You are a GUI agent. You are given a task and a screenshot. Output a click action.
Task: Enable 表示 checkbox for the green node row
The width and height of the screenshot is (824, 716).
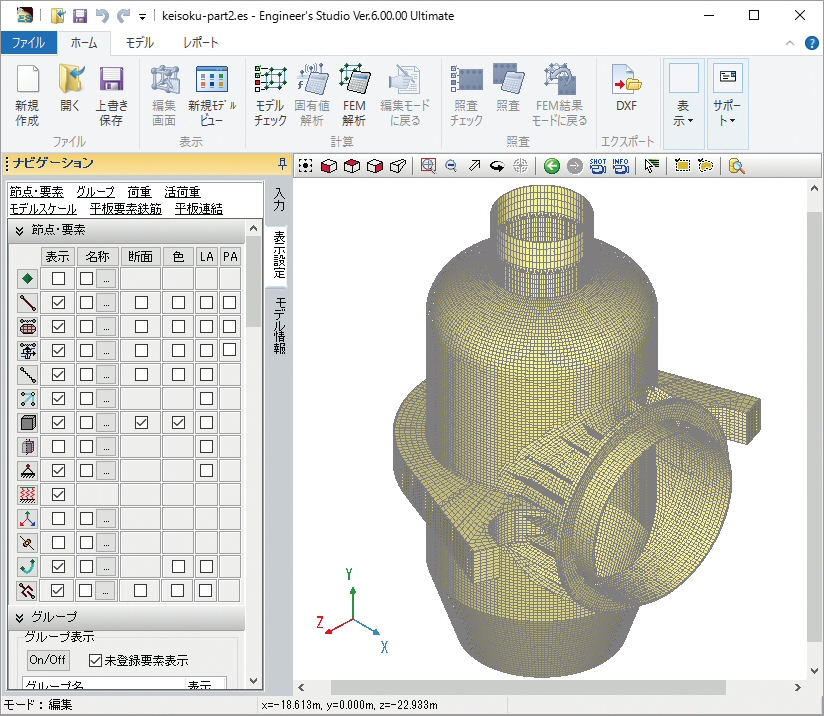59,278
